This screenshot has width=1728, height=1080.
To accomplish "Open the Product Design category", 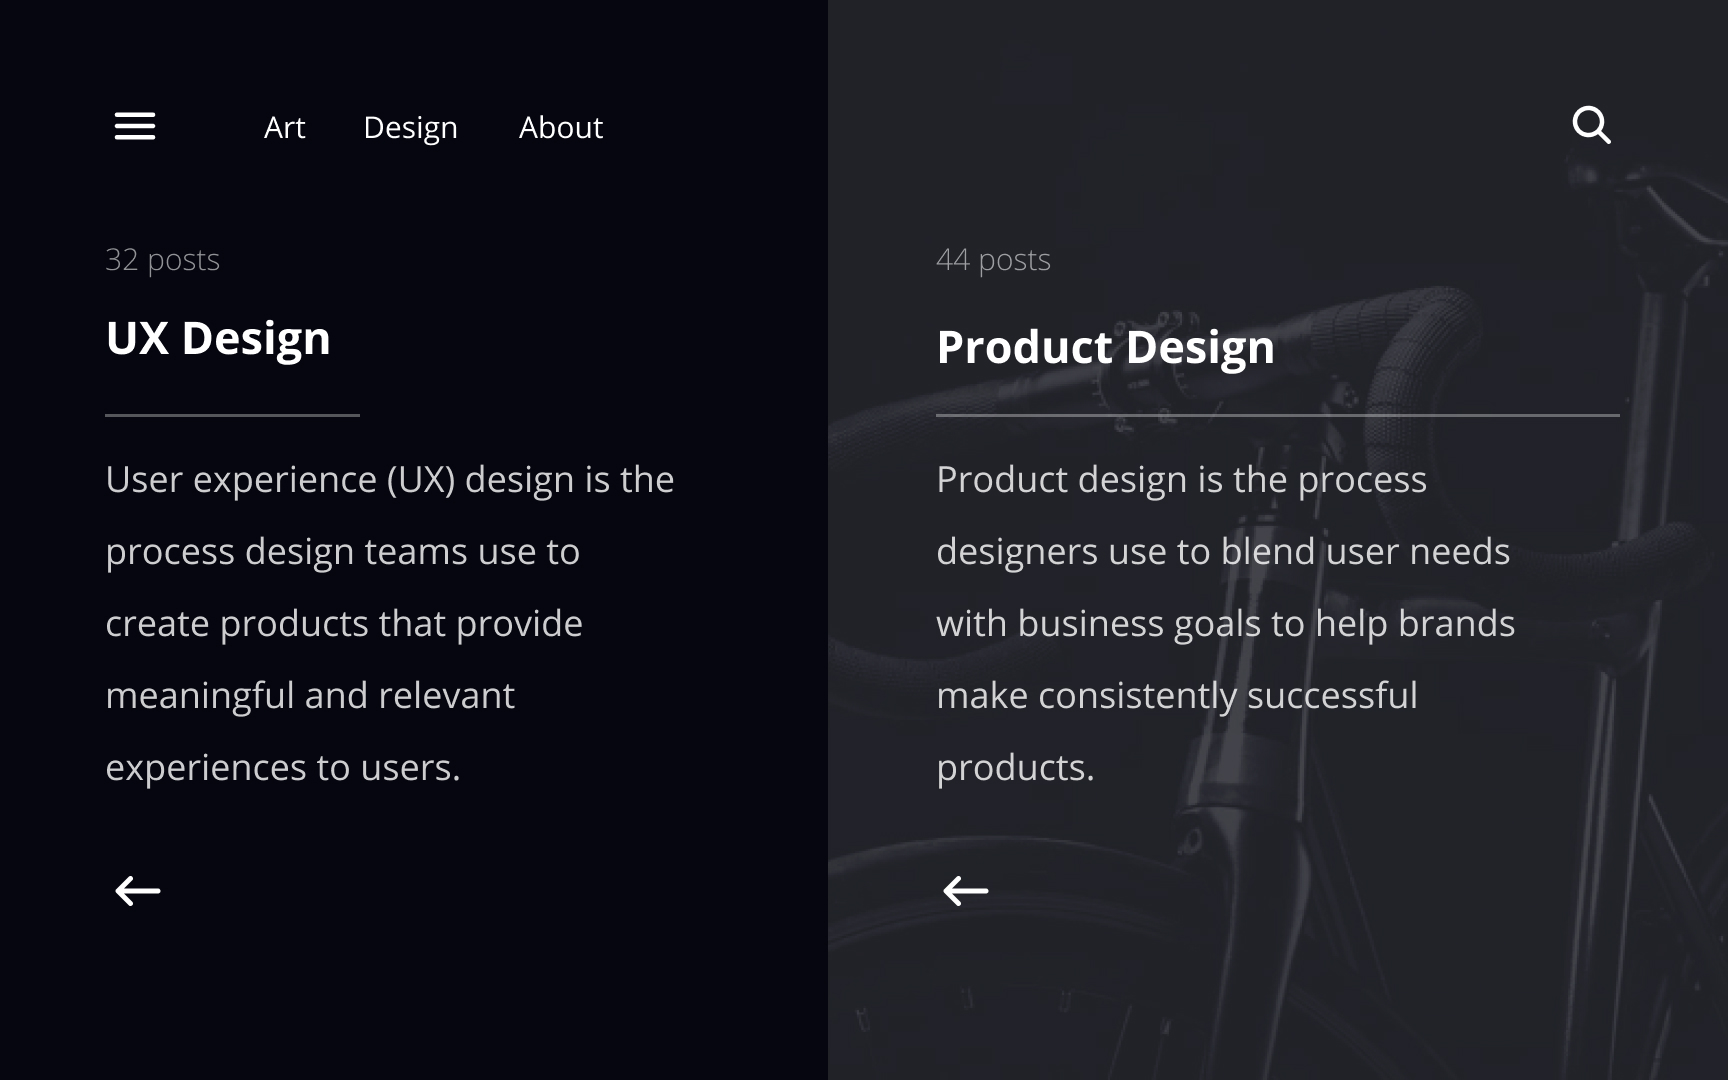I will tap(1105, 347).
